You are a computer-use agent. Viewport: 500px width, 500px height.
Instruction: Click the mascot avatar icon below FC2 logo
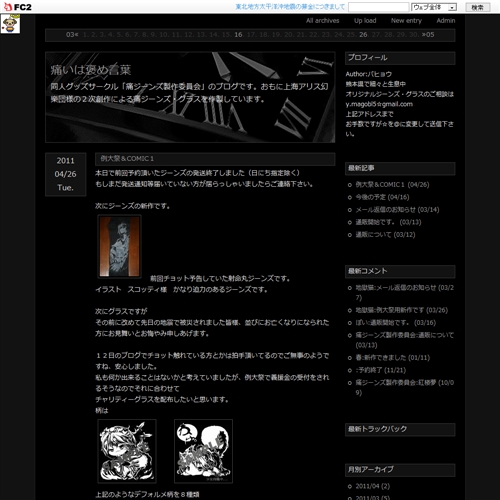pyautogui.click(x=10, y=24)
